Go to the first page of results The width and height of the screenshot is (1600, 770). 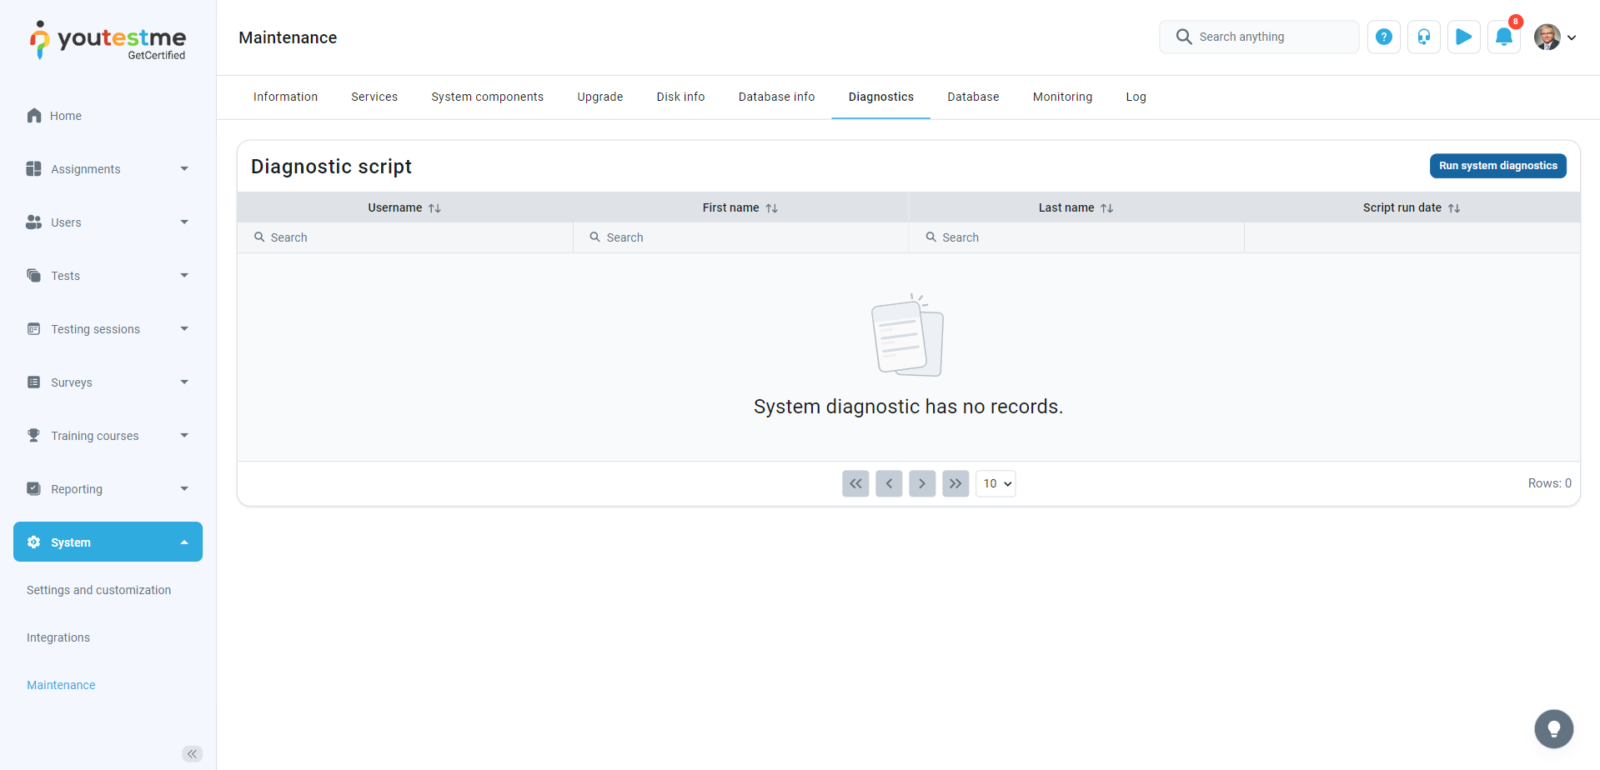[x=855, y=484]
